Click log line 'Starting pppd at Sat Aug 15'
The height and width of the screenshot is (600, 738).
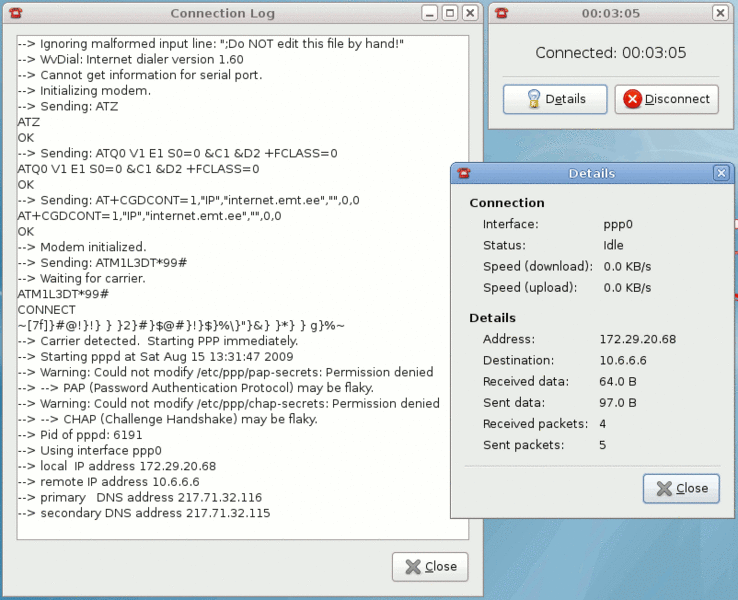pyautogui.click(x=155, y=356)
